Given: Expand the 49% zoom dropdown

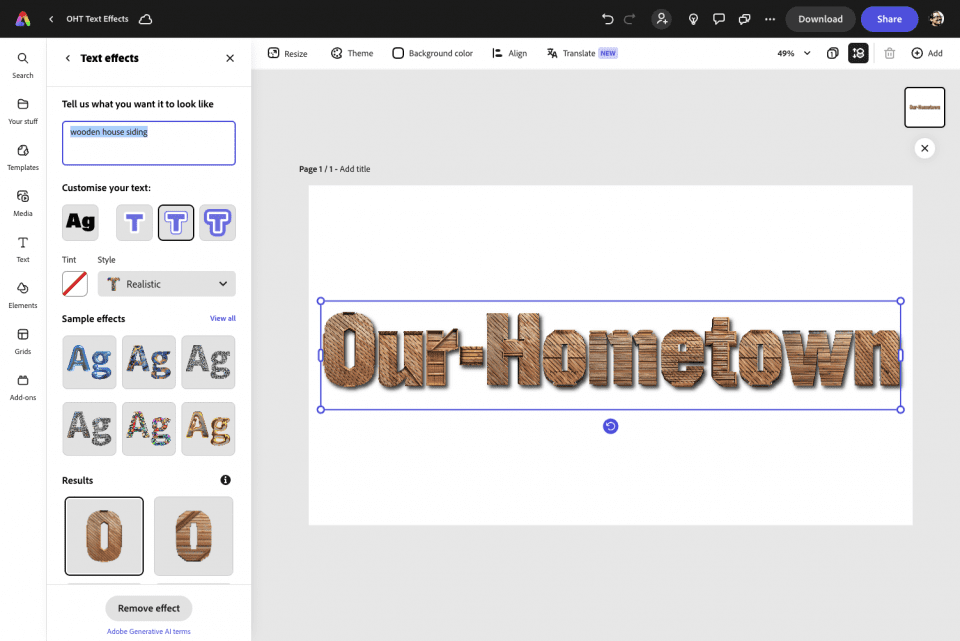Looking at the screenshot, I should [x=791, y=53].
